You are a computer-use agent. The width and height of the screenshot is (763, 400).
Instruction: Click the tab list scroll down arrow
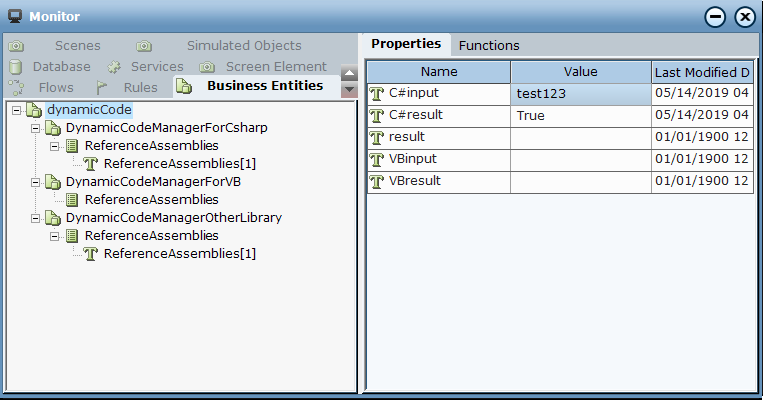pos(349,90)
